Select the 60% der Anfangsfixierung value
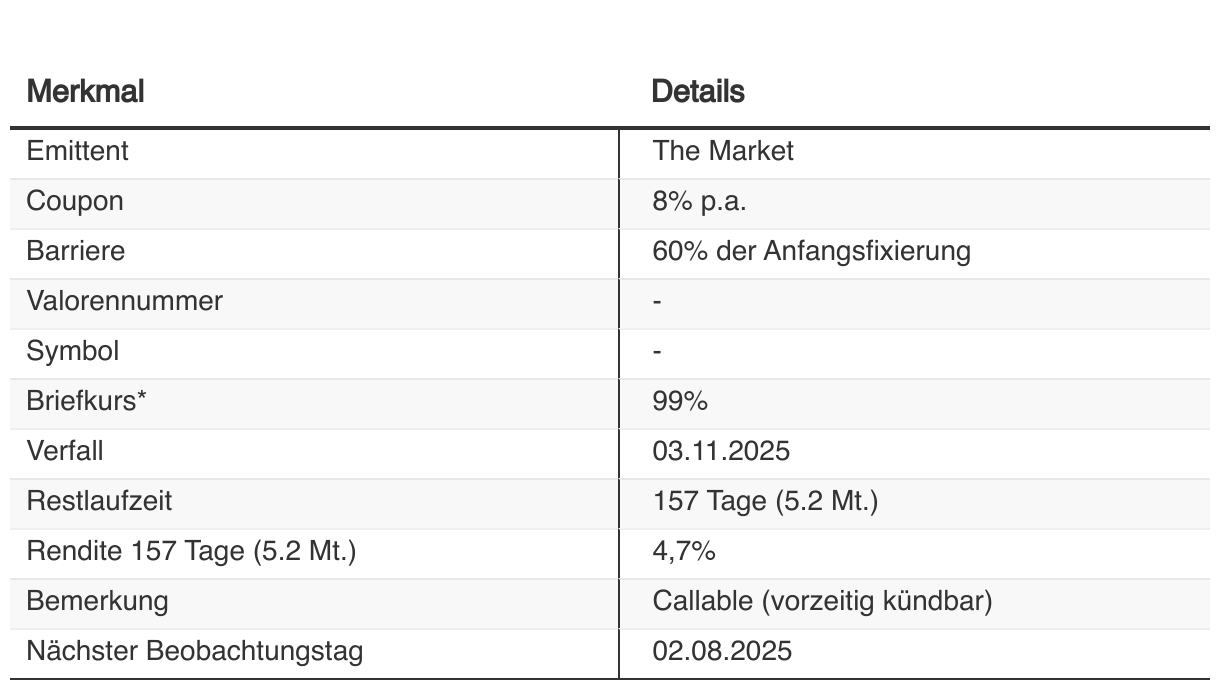This screenshot has width=1220, height=690. tap(811, 251)
